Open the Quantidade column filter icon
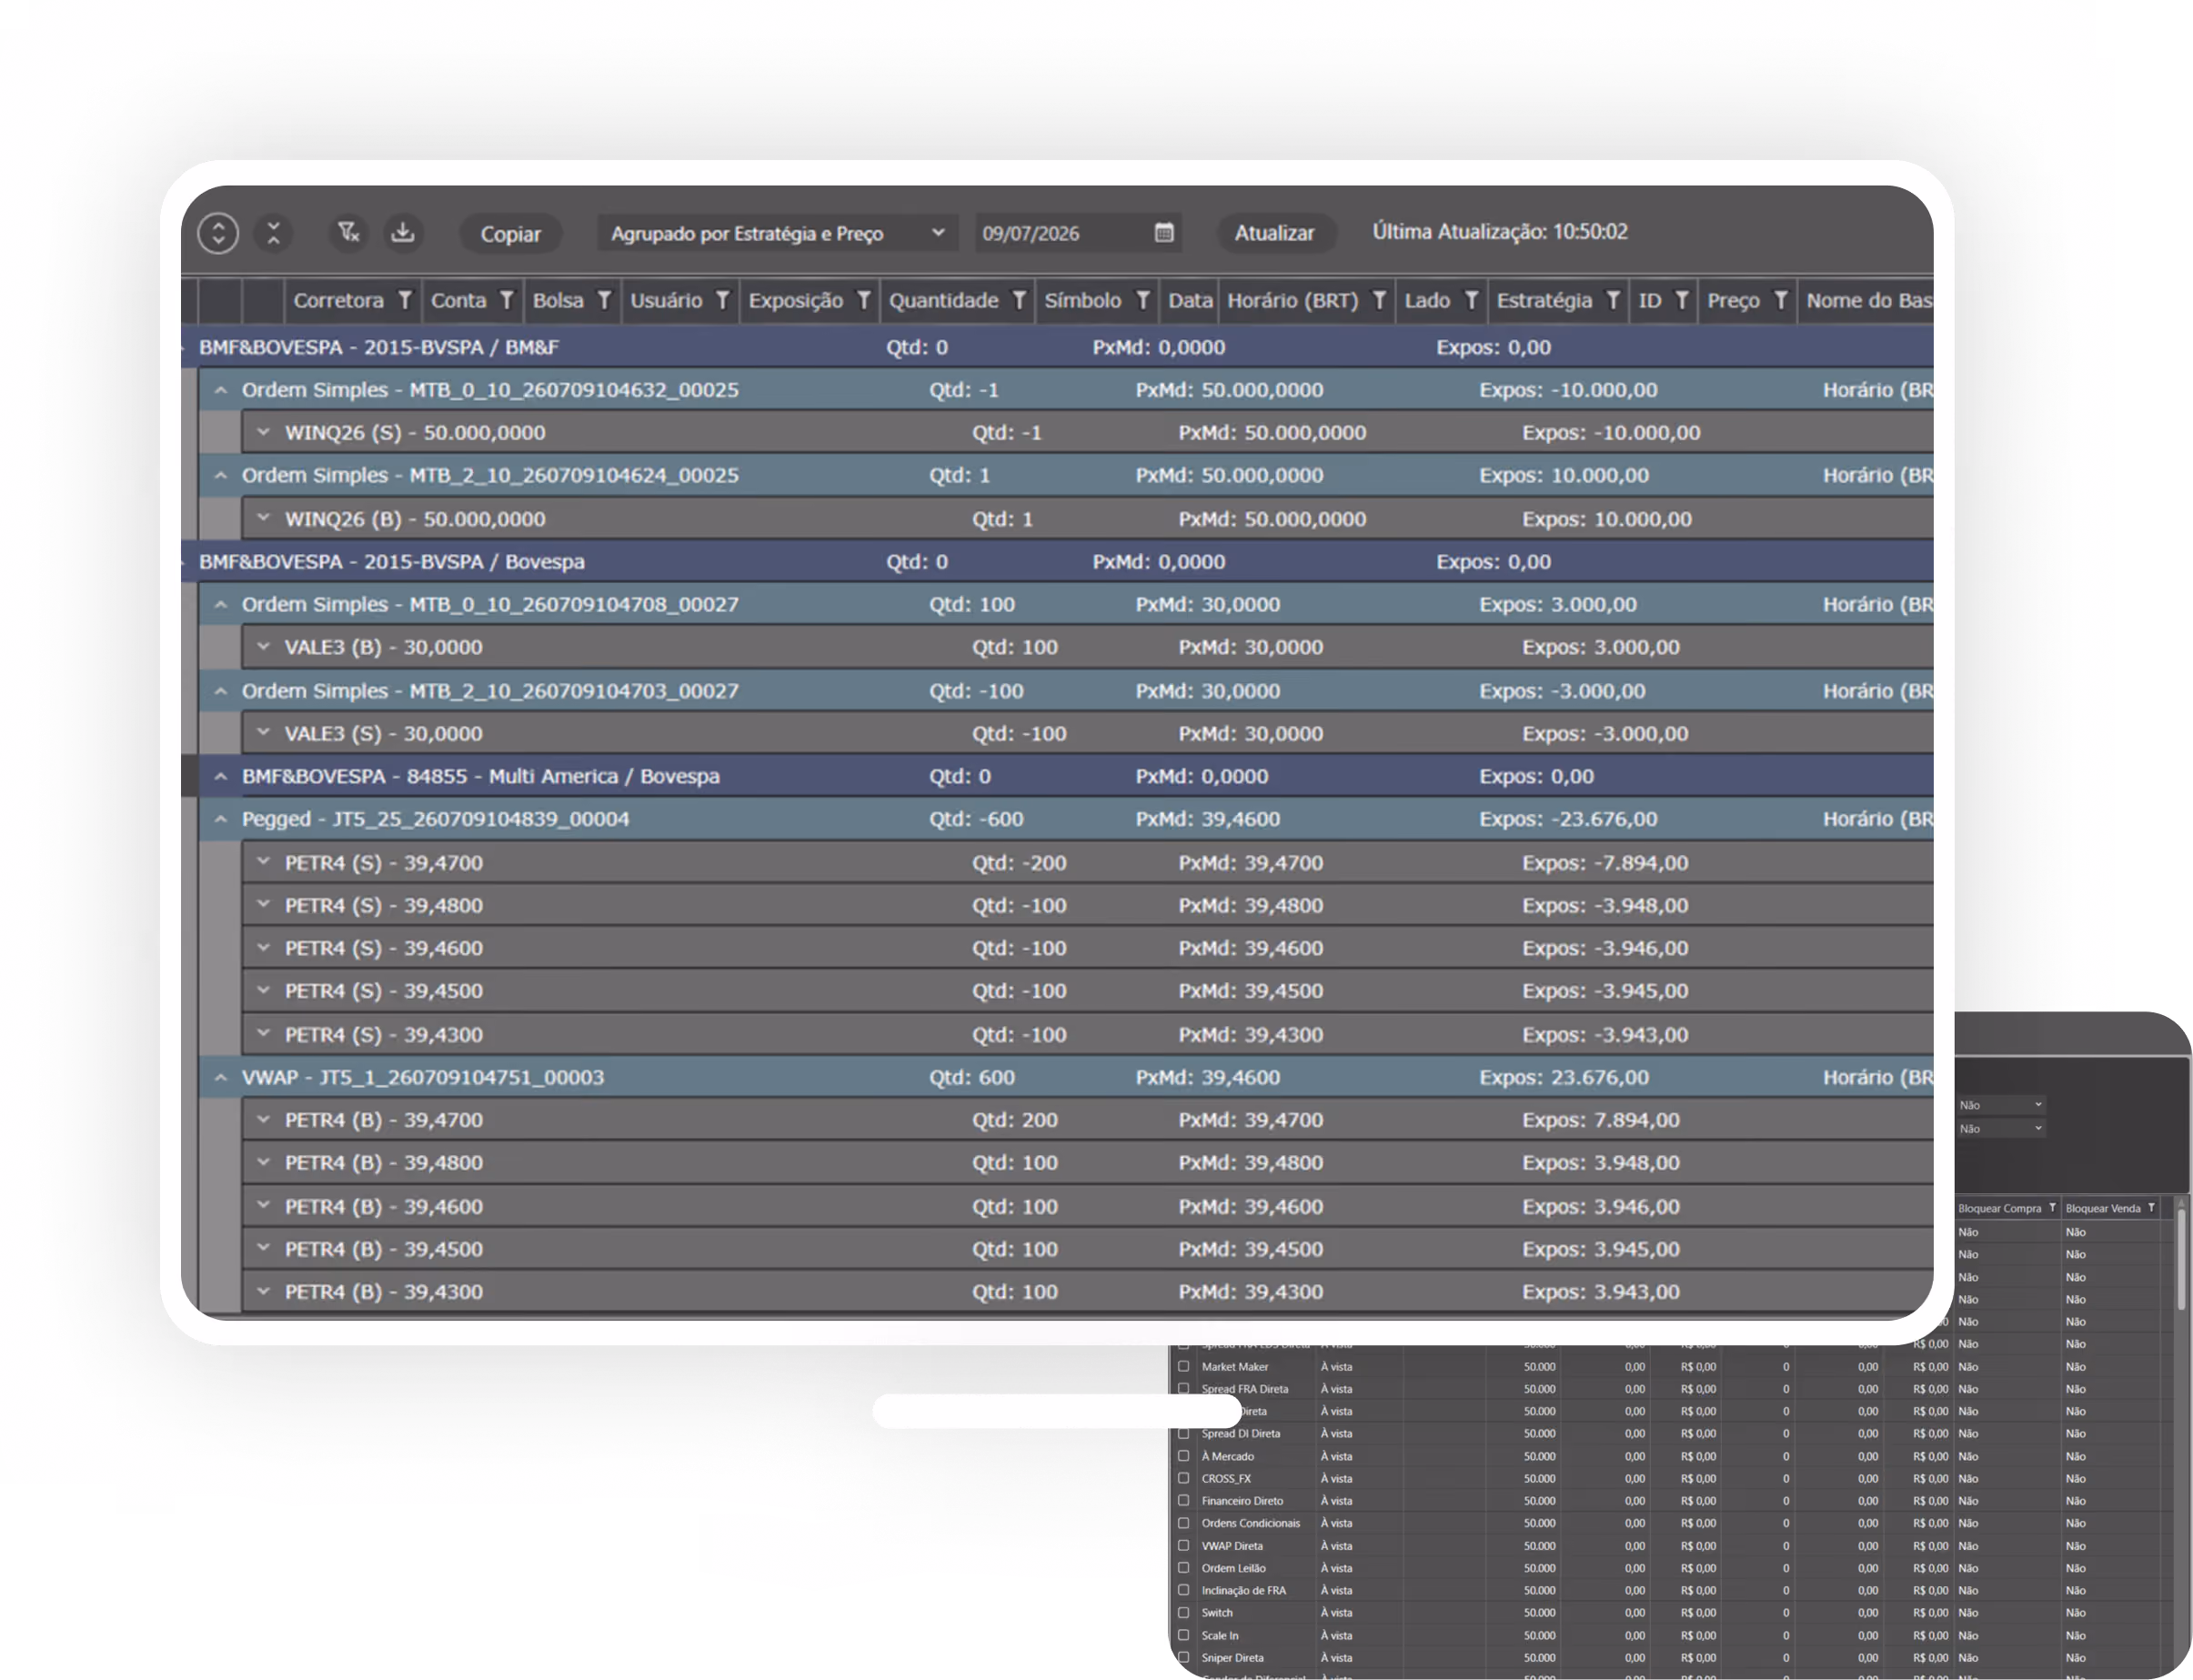The width and height of the screenshot is (2193, 1680). 1018,300
